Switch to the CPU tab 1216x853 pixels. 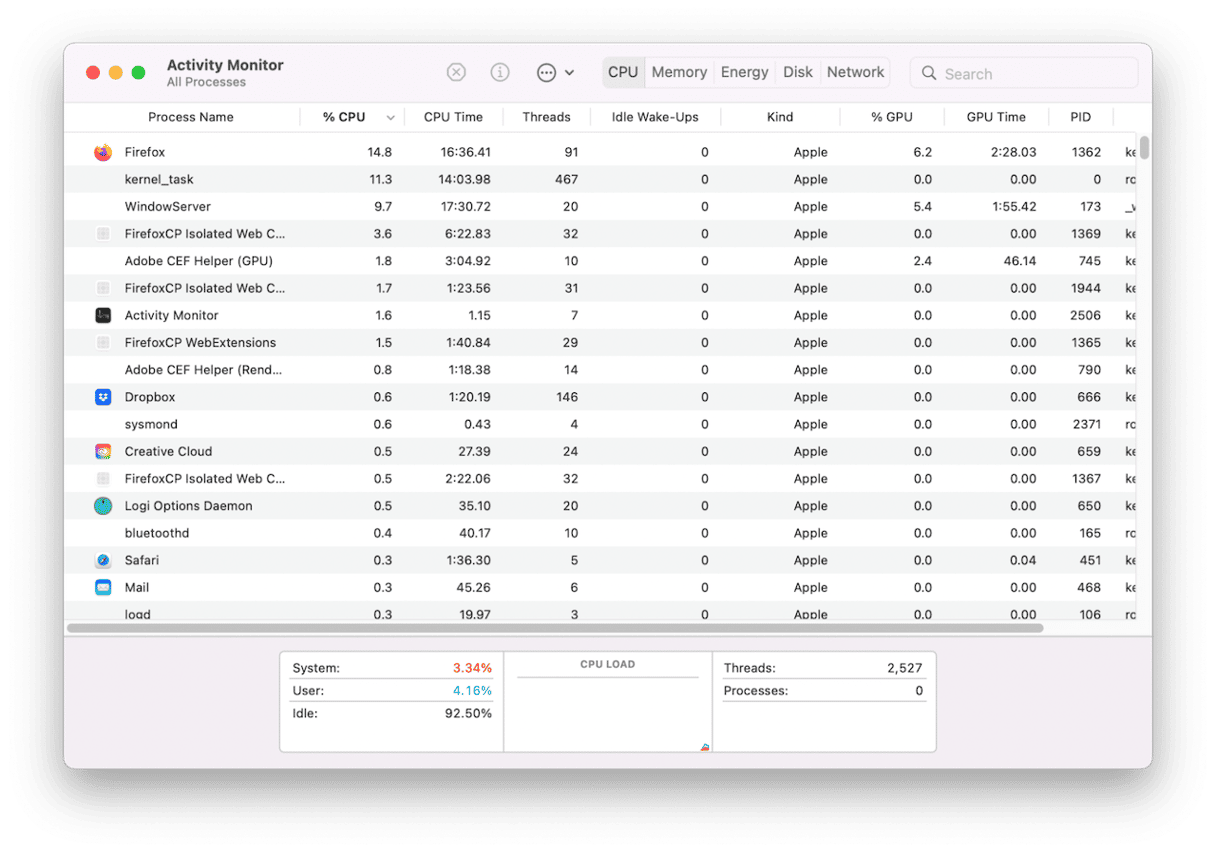point(623,72)
